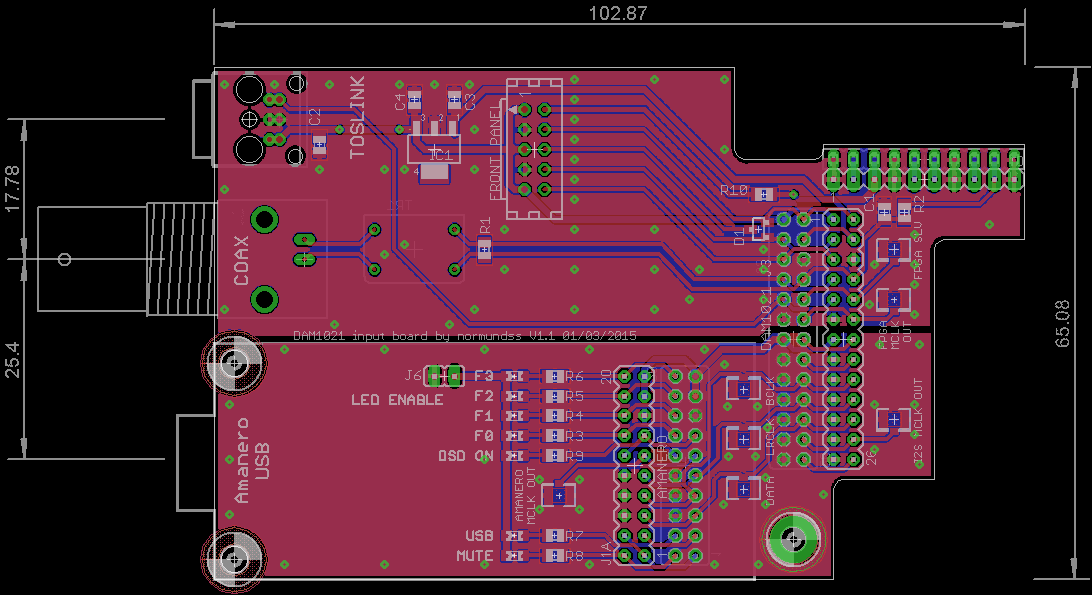Click the AMANERO MCLK OUT label
The image size is (1092, 595).
pyautogui.click(x=526, y=495)
